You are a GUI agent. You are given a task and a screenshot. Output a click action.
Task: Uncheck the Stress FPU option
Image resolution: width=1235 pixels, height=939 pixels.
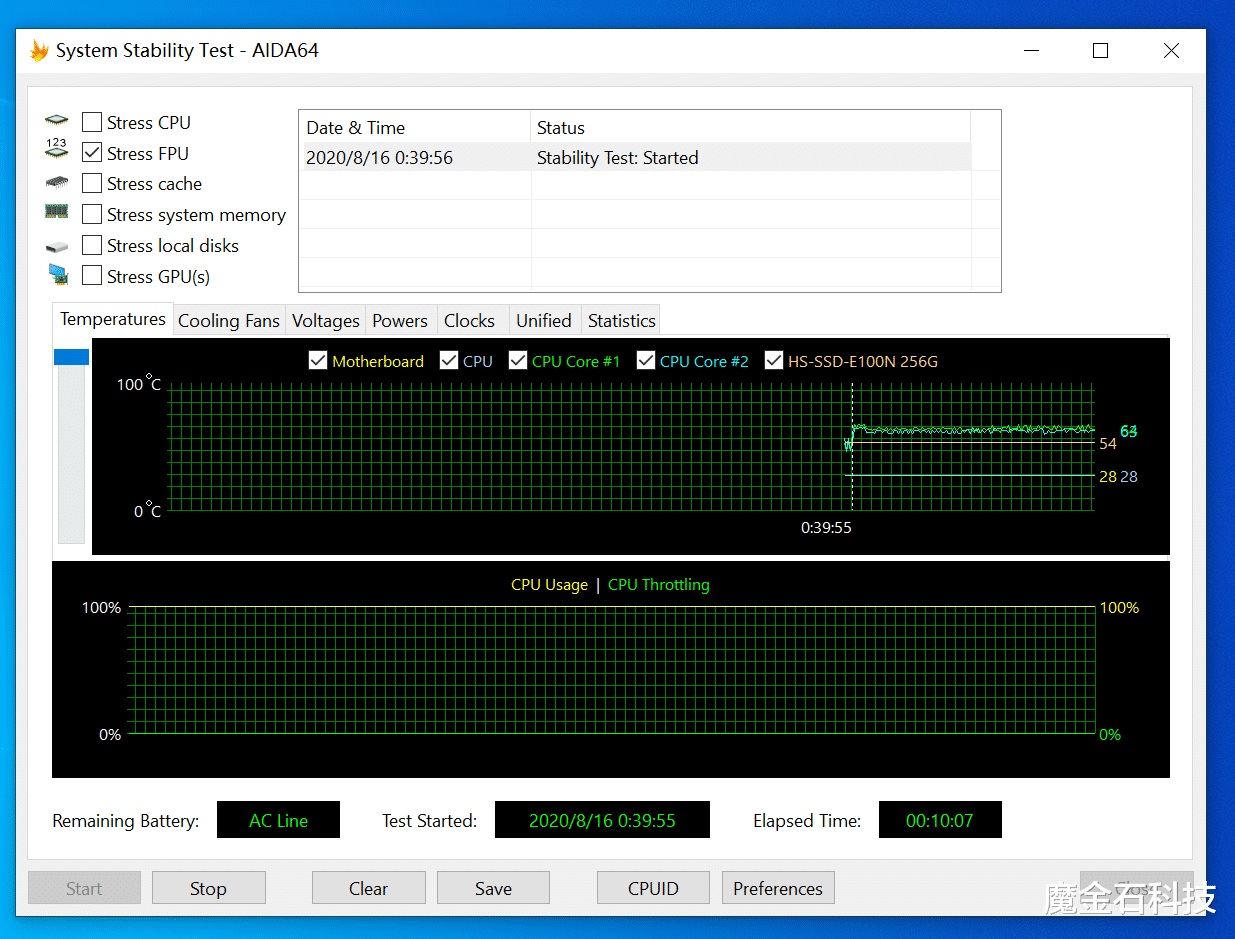point(92,153)
